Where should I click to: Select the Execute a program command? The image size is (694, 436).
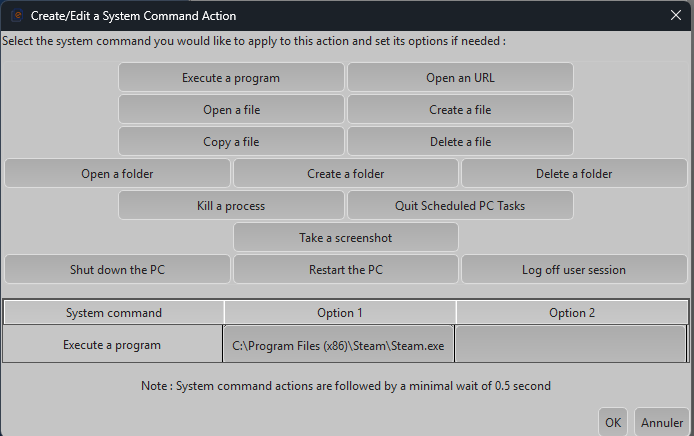pos(231,78)
